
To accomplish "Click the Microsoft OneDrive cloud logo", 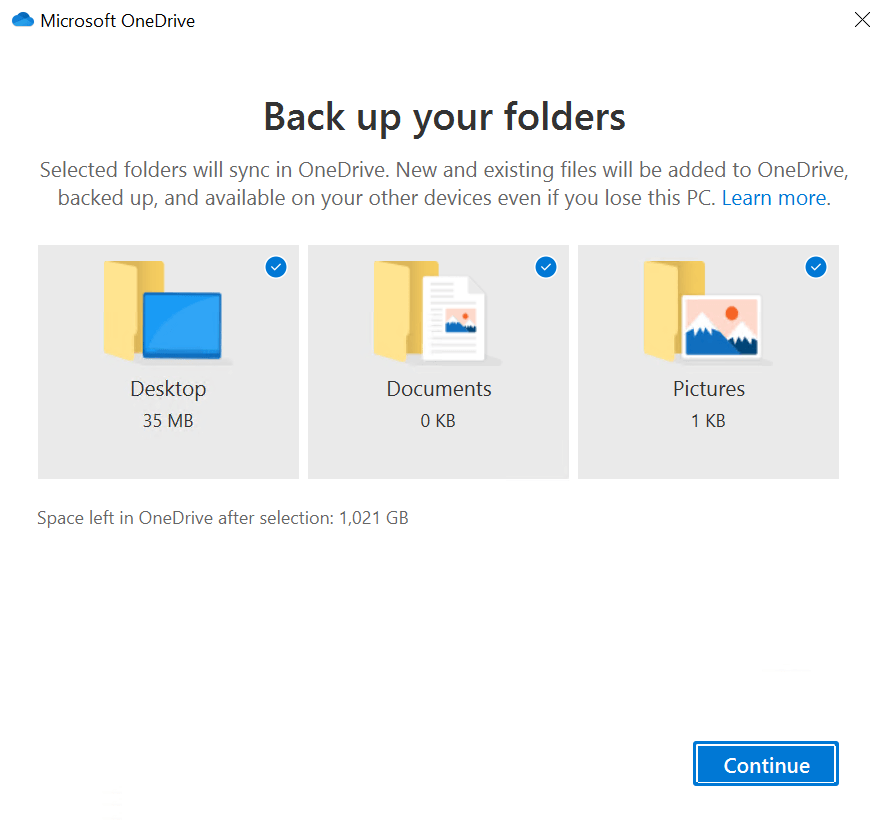I will point(22,19).
